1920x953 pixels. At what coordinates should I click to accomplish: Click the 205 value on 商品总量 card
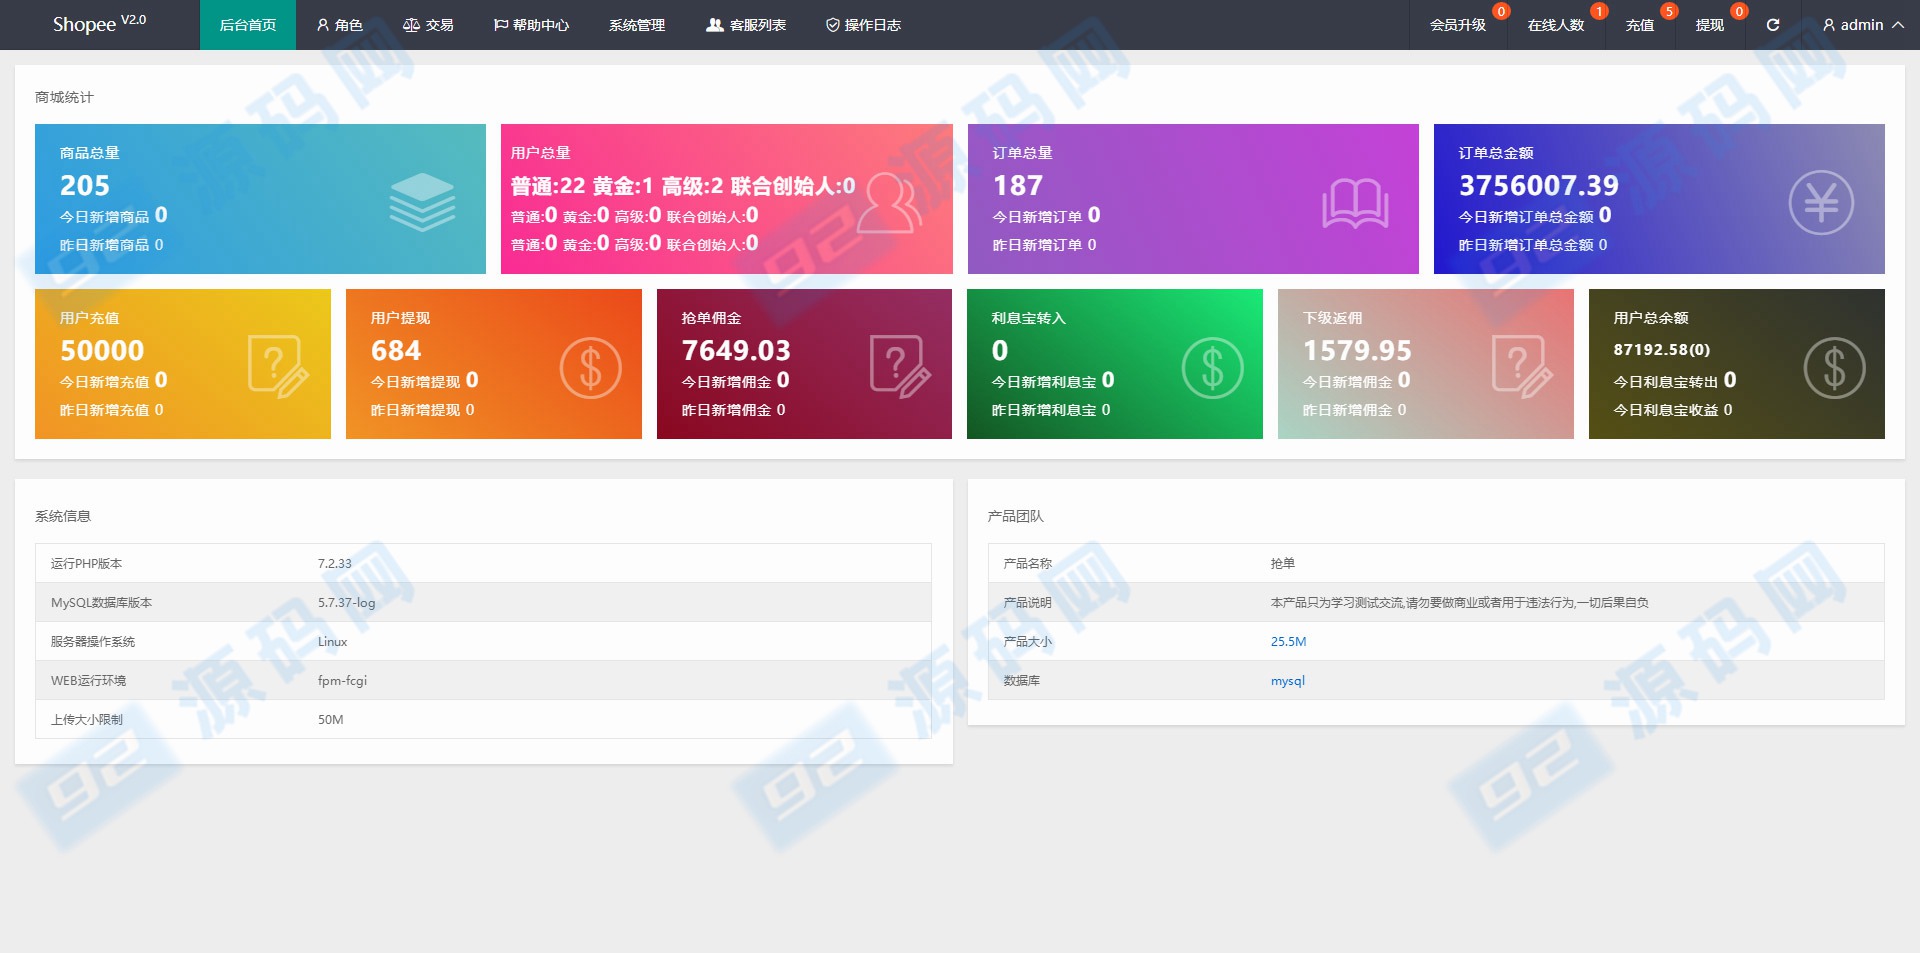[85, 186]
